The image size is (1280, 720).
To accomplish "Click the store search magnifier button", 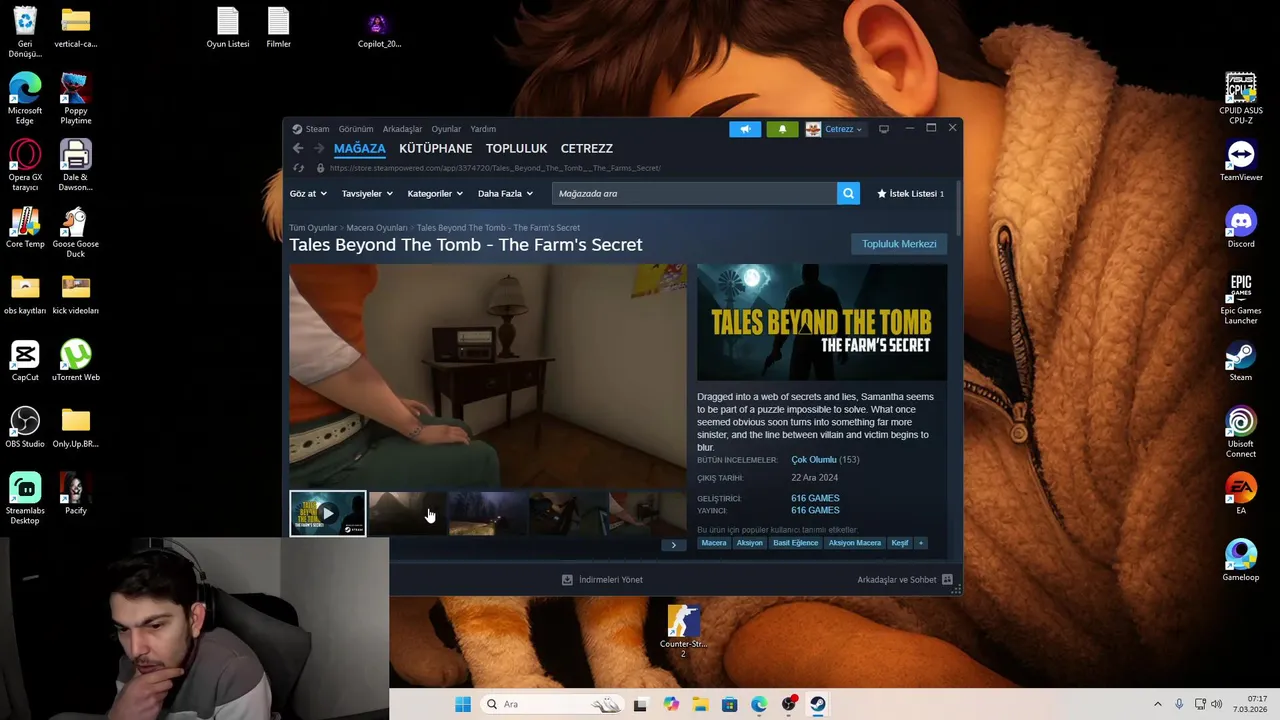I will [x=848, y=194].
